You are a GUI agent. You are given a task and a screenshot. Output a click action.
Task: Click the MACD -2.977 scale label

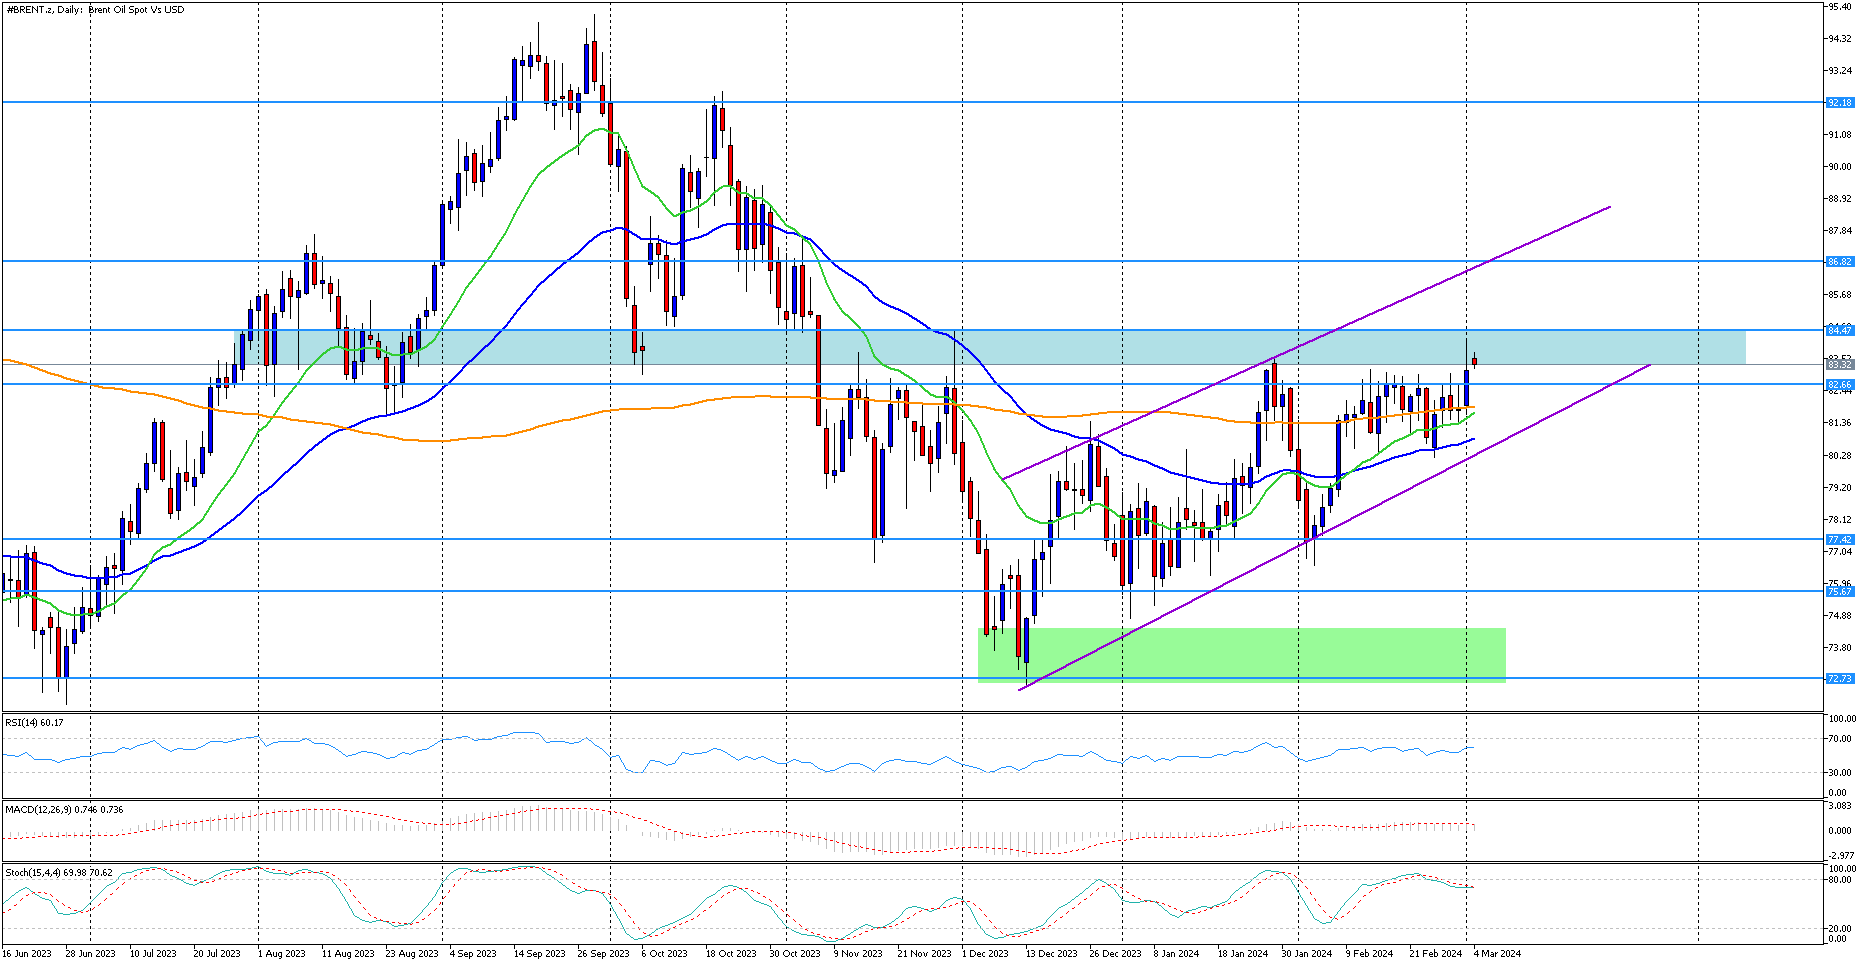coord(1840,856)
